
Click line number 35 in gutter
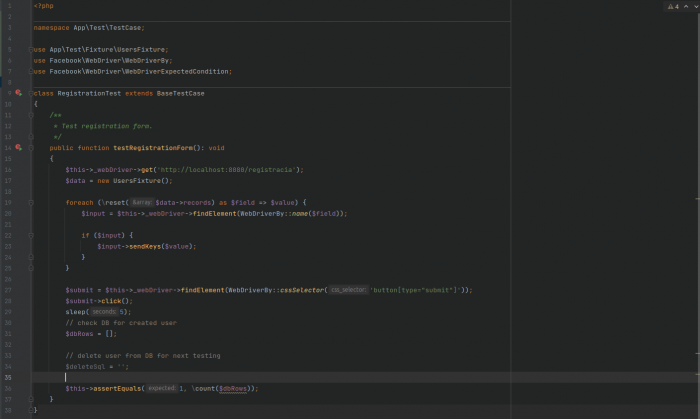click(x=8, y=378)
